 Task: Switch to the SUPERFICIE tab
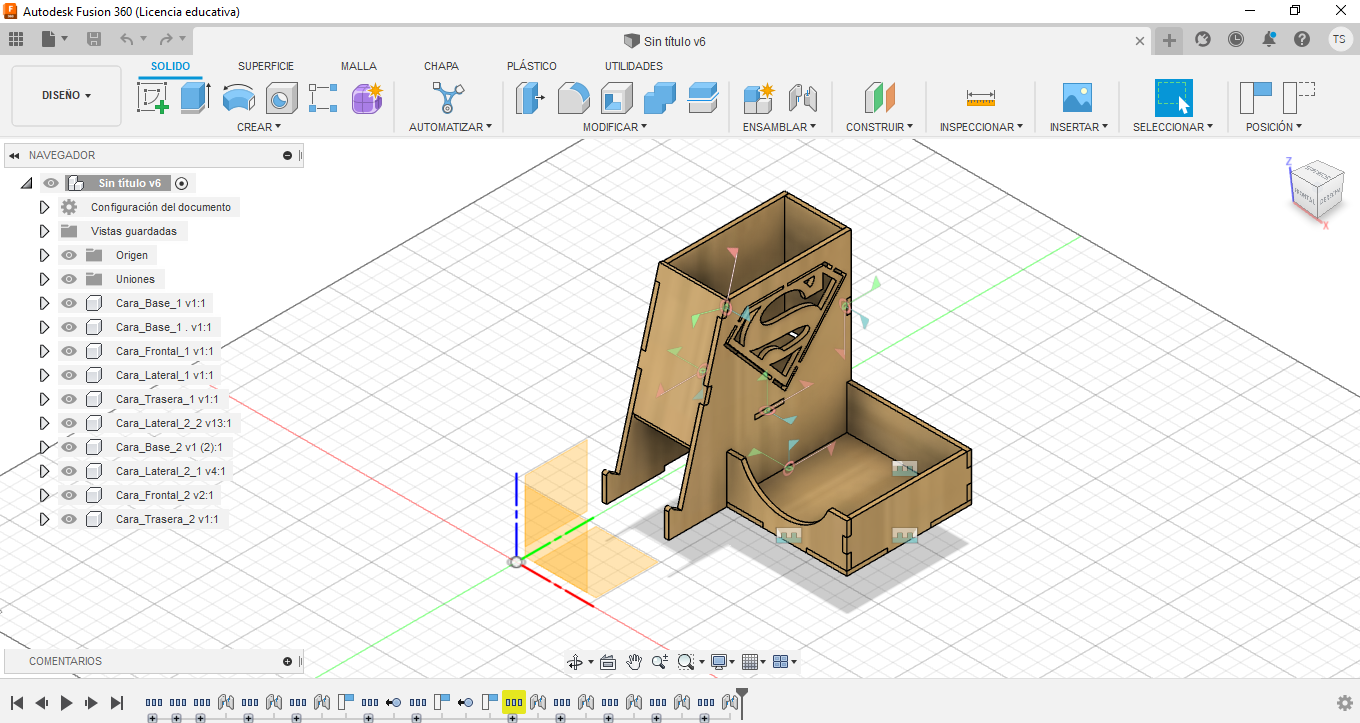pos(266,66)
